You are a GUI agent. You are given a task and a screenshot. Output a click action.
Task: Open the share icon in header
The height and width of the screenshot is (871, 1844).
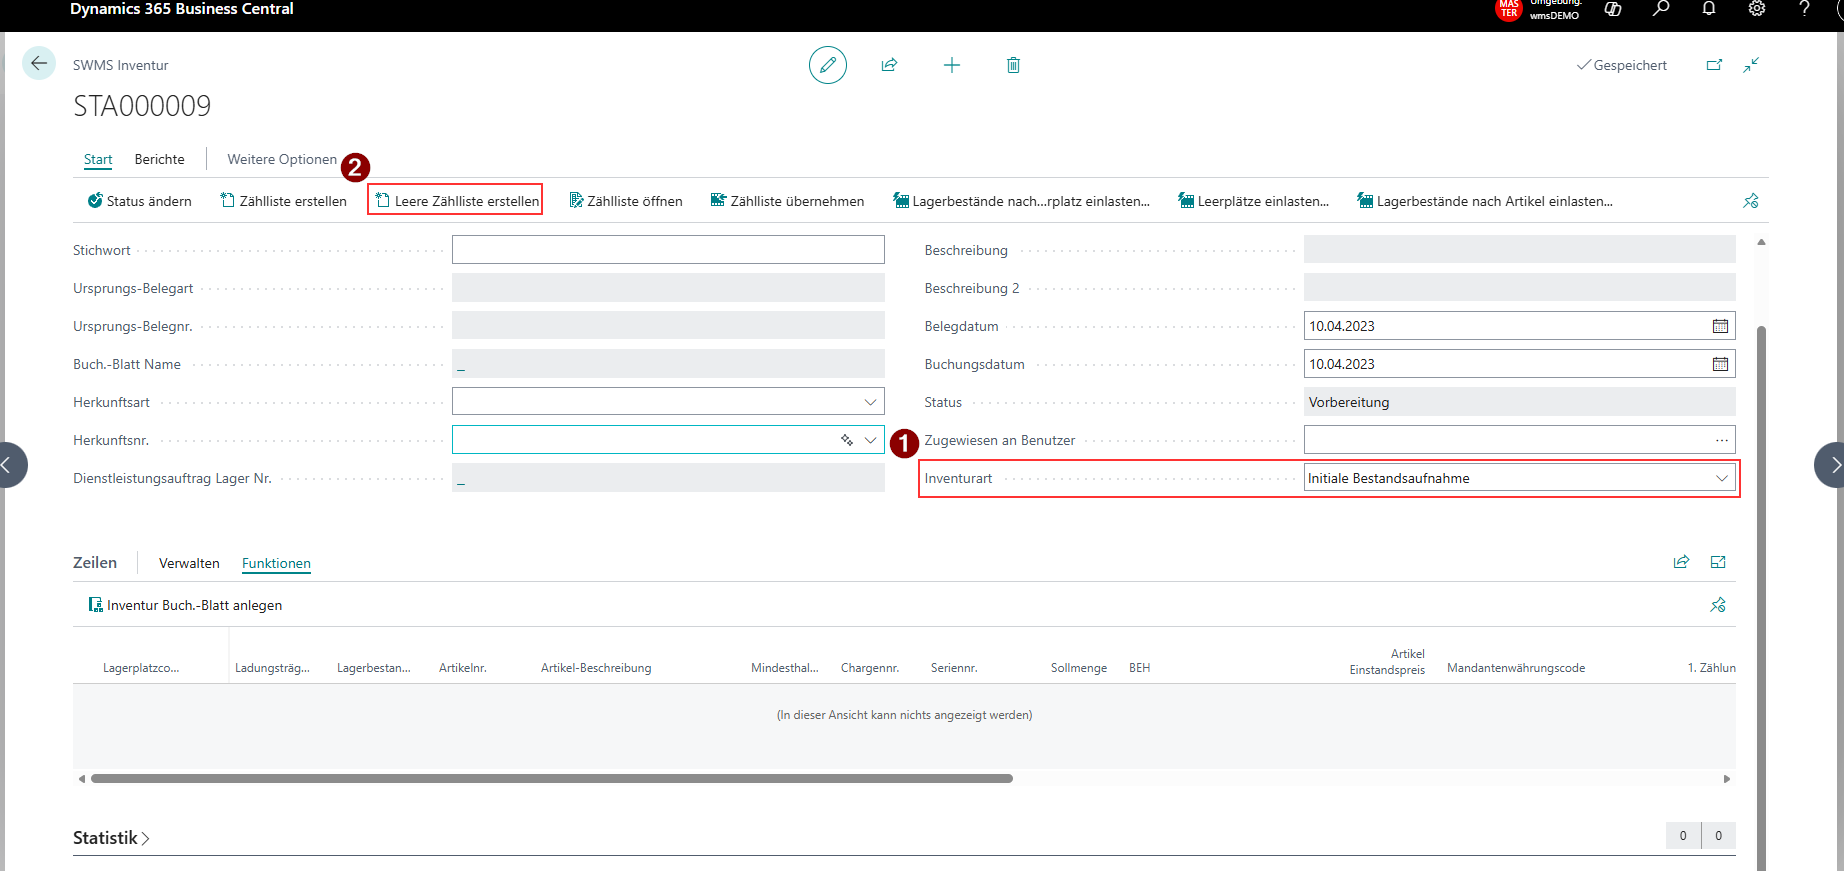point(889,65)
